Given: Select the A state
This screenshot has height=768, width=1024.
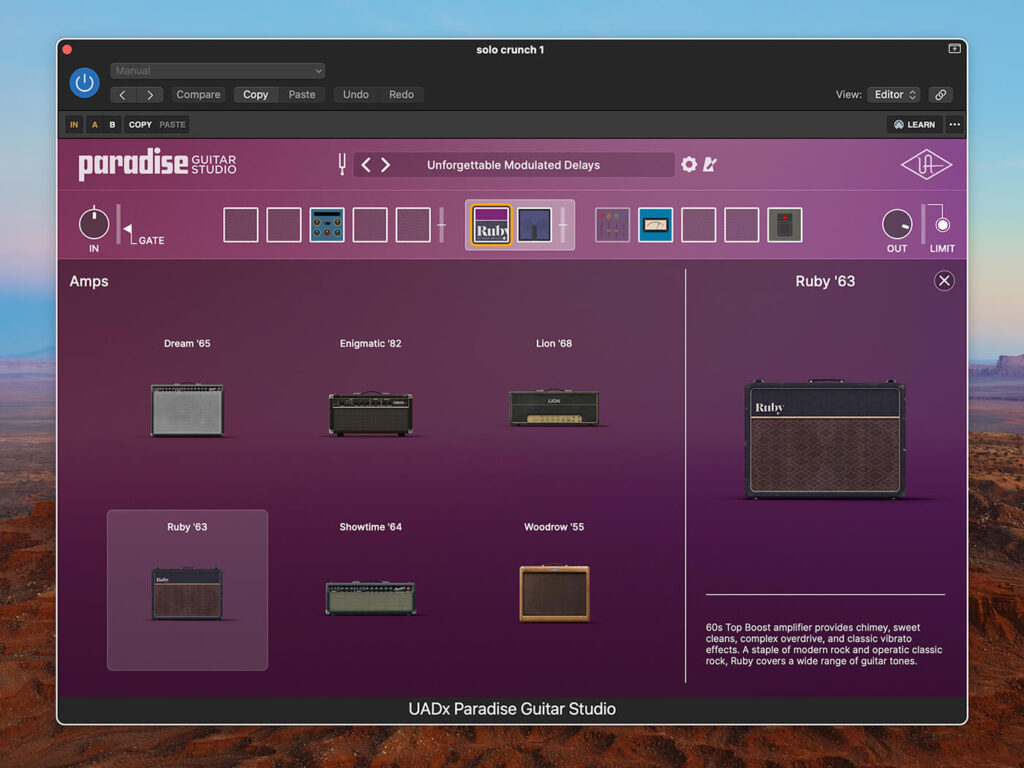Looking at the screenshot, I should click(x=95, y=125).
